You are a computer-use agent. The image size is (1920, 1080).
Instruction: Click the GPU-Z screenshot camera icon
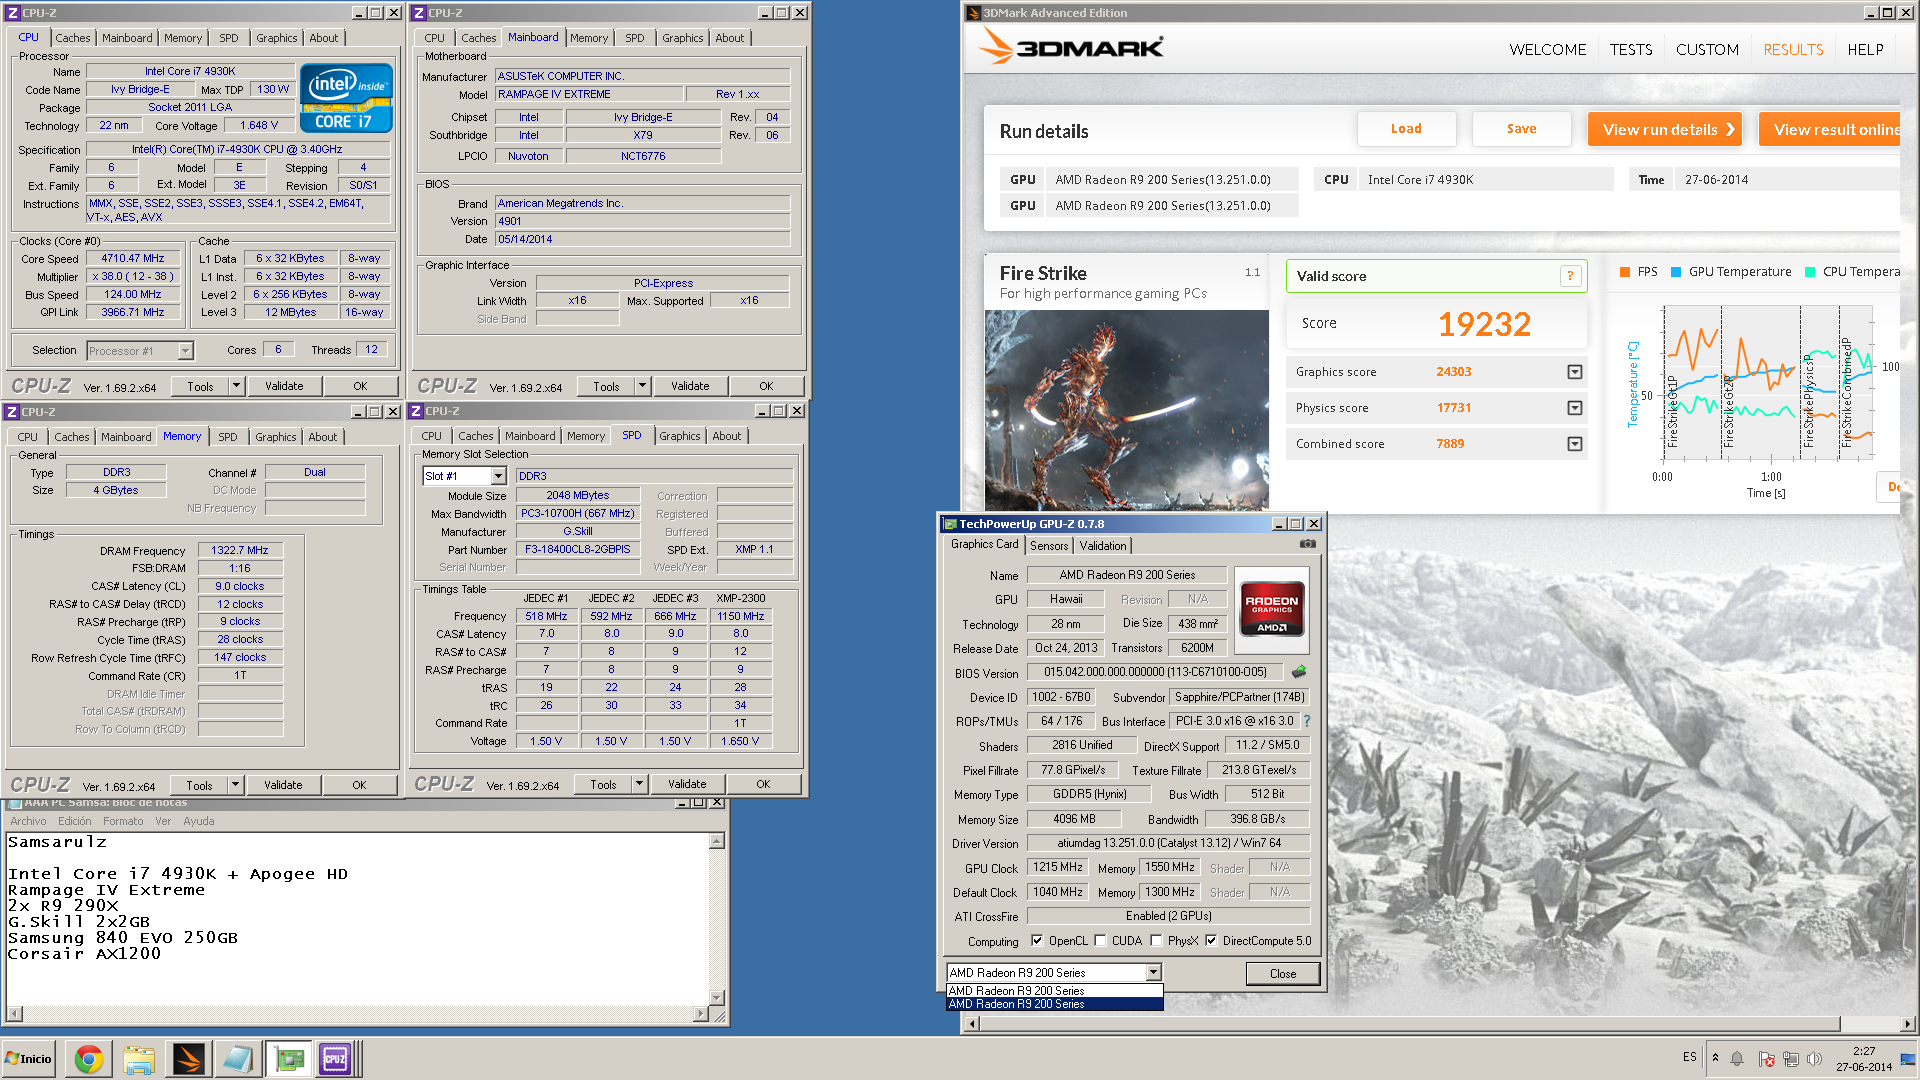1307,544
